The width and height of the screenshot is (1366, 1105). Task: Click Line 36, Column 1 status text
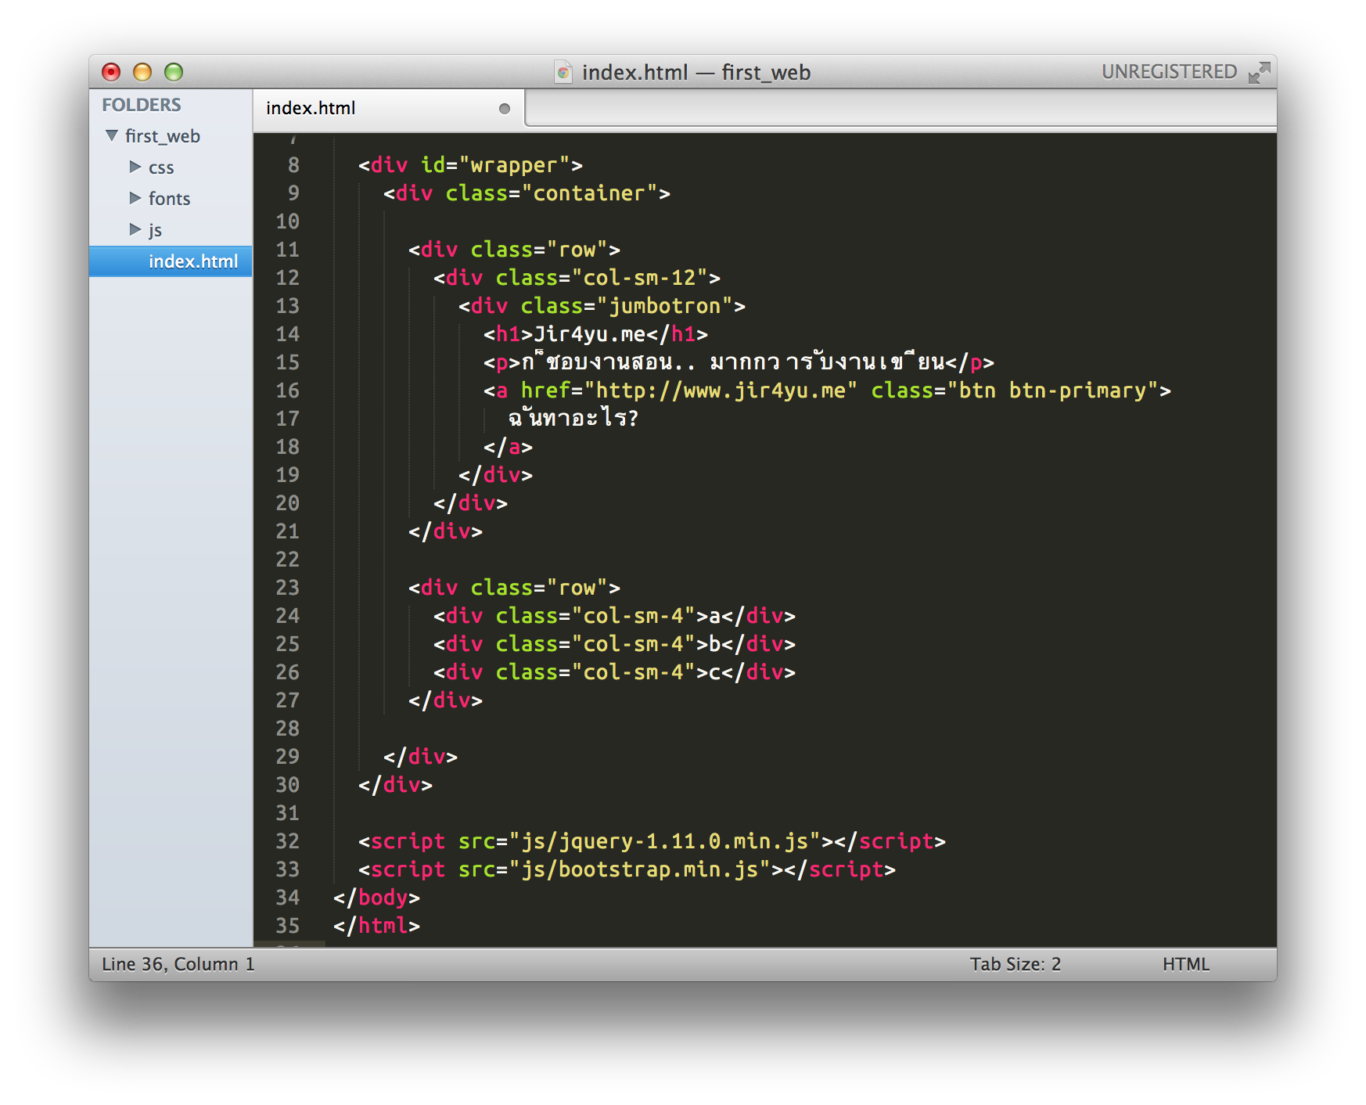[178, 964]
